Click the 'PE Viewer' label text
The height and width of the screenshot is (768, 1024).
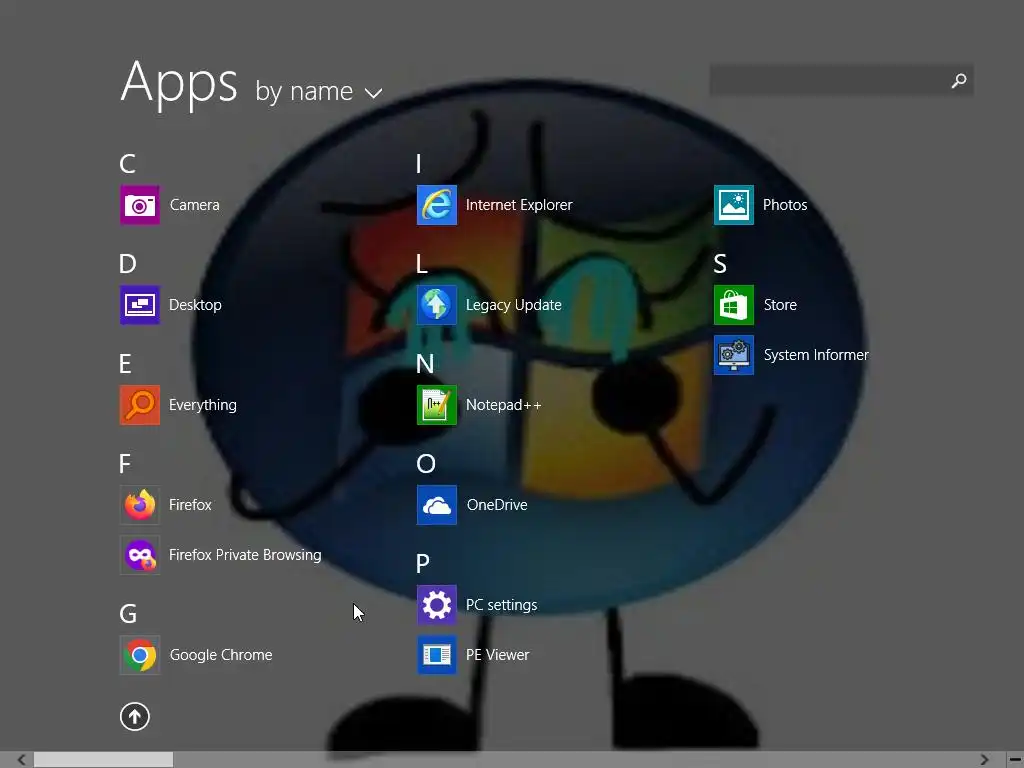(x=498, y=655)
